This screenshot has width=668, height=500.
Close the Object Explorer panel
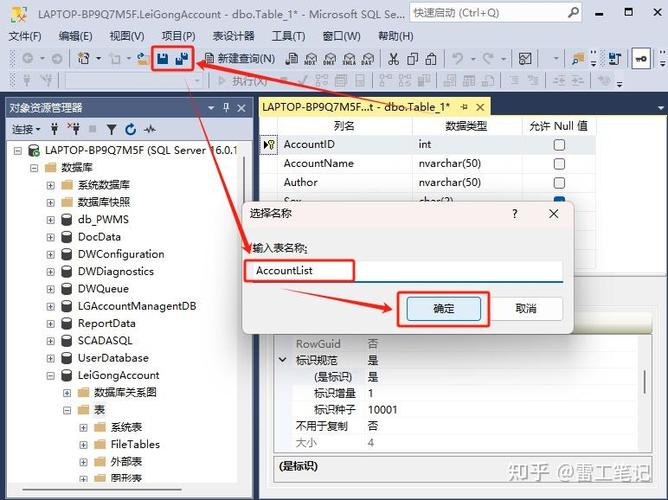(x=242, y=108)
